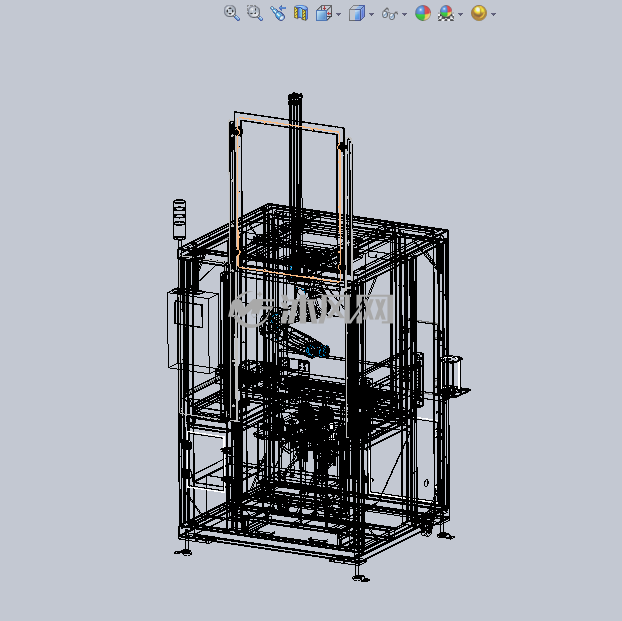Click the Display Style cube icon
The image size is (622, 621).
[357, 13]
